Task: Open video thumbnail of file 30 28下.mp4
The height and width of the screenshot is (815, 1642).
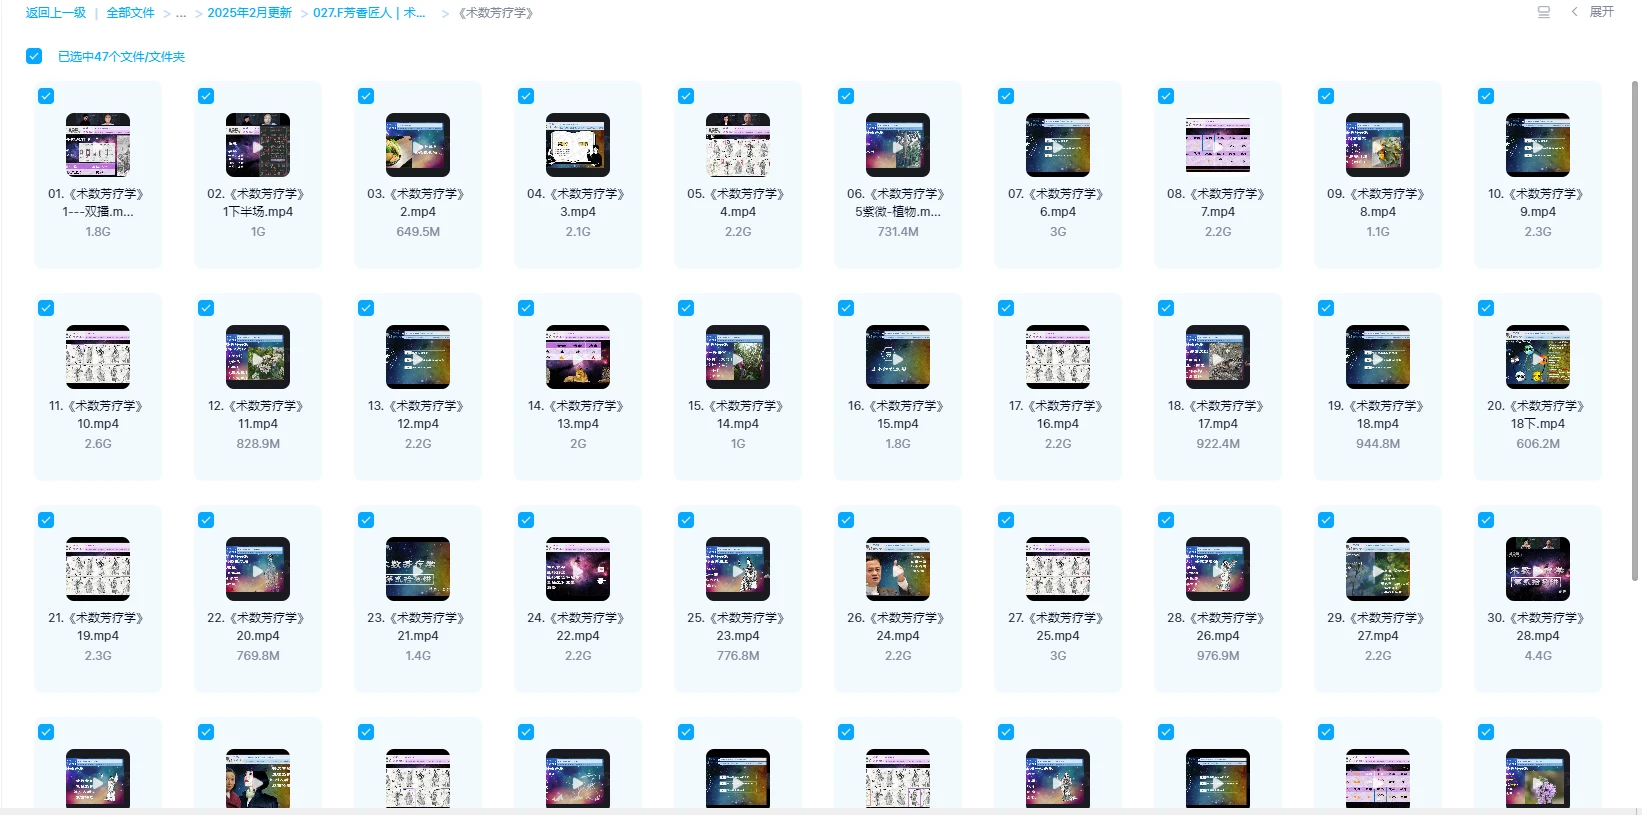Action: point(1538,569)
